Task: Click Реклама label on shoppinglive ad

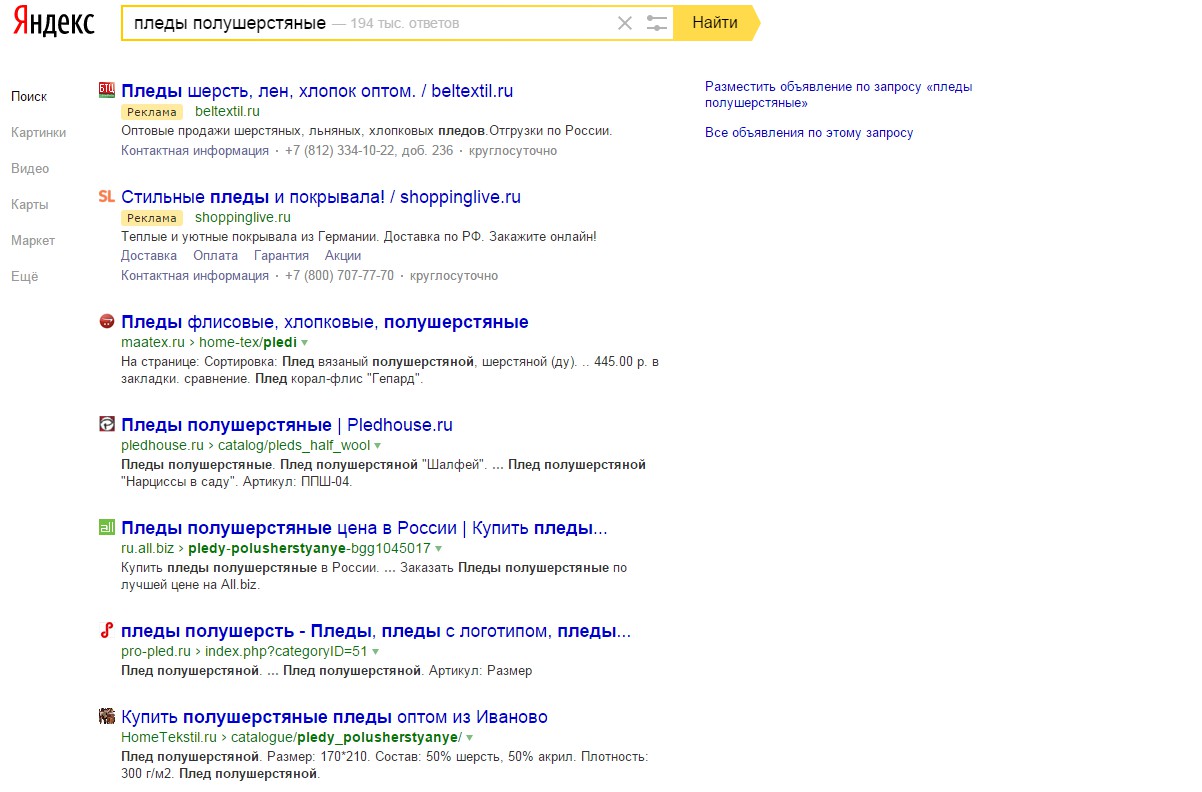Action: [153, 218]
